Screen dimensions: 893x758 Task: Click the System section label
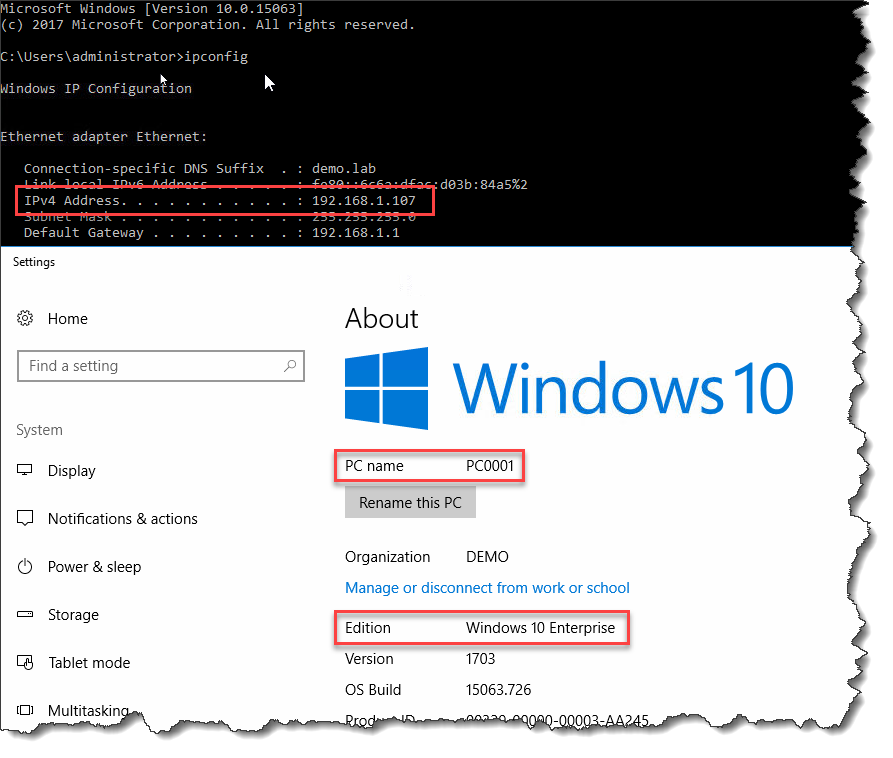coord(39,430)
